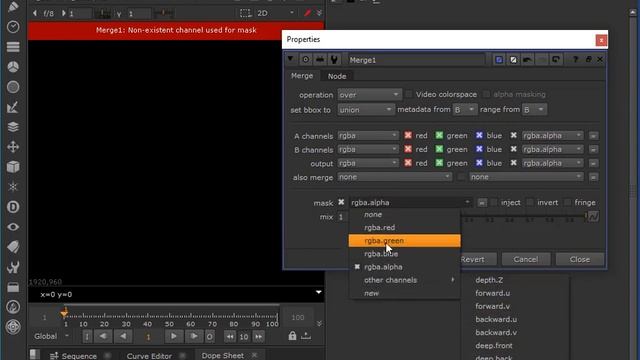Screen dimensions: 640x360
Task: Click the Close button
Action: tap(580, 259)
